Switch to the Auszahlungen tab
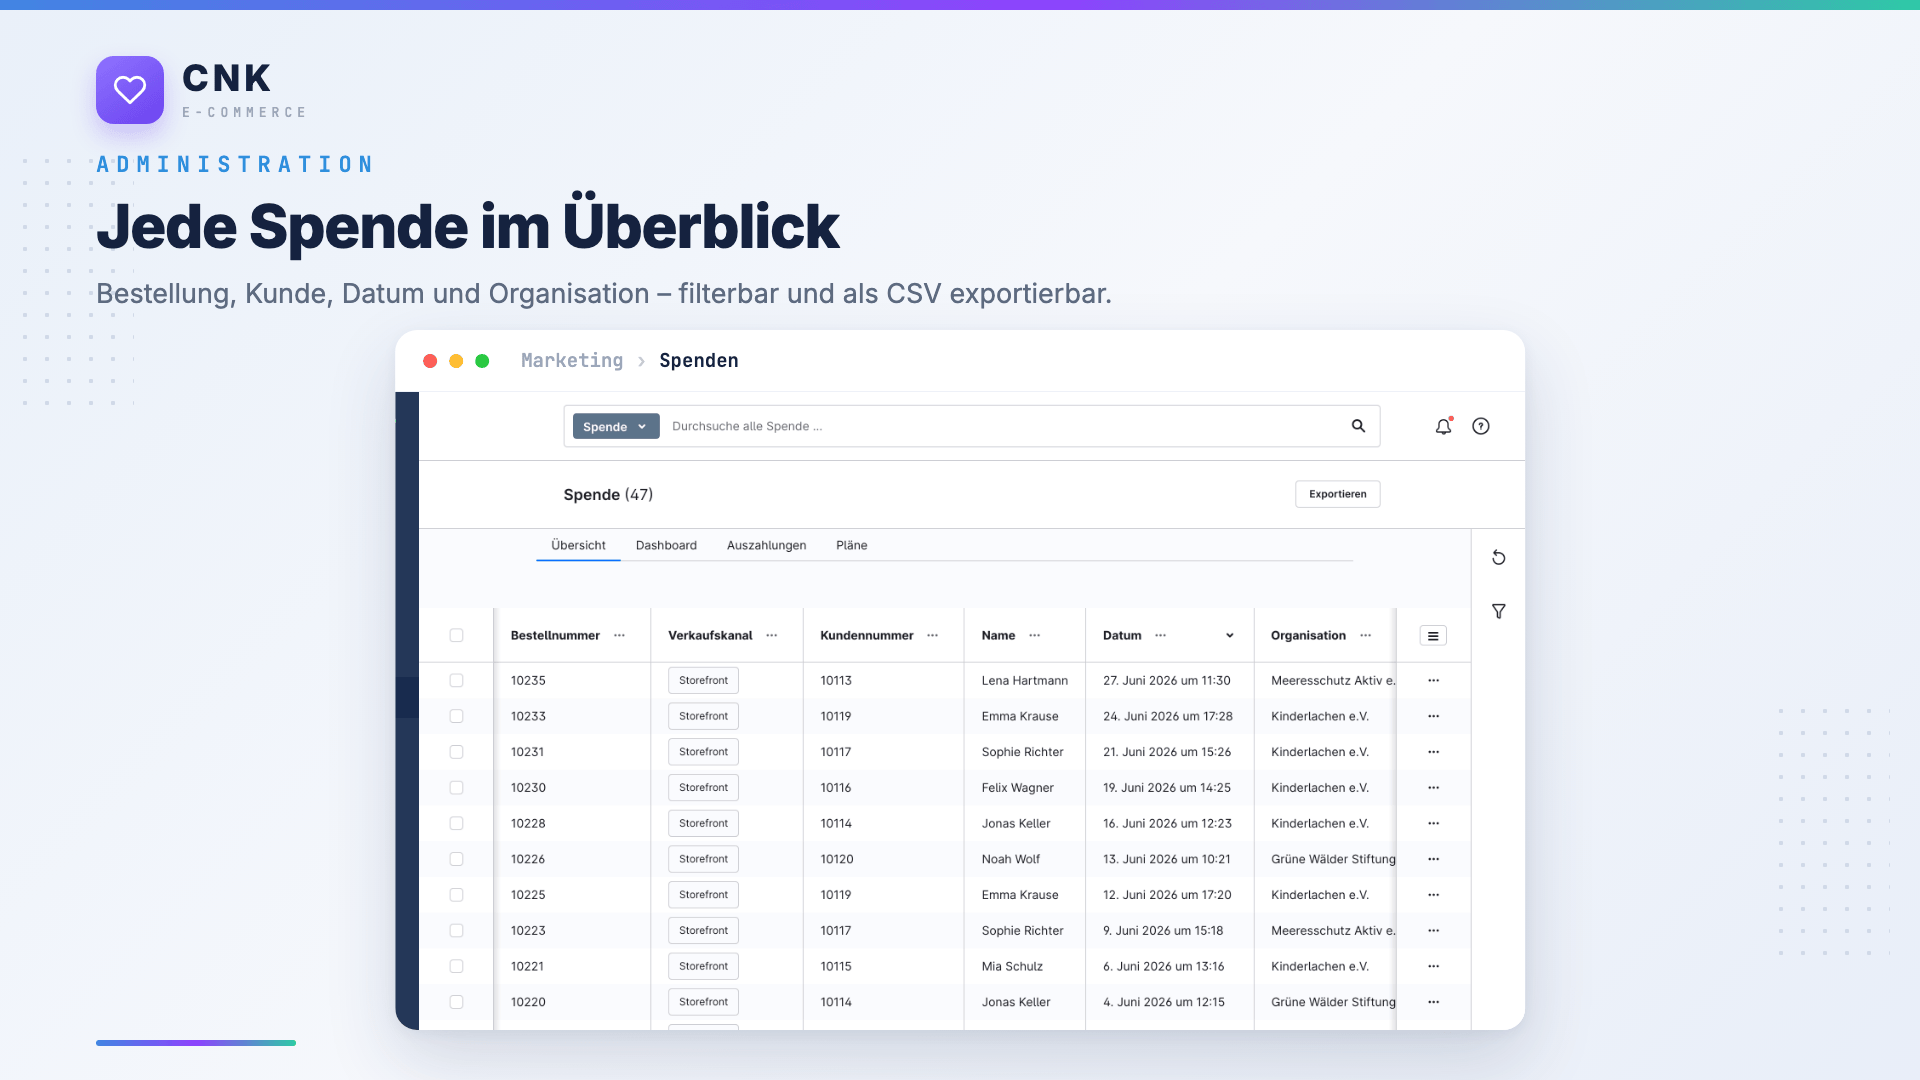The image size is (1920, 1080). 766,545
